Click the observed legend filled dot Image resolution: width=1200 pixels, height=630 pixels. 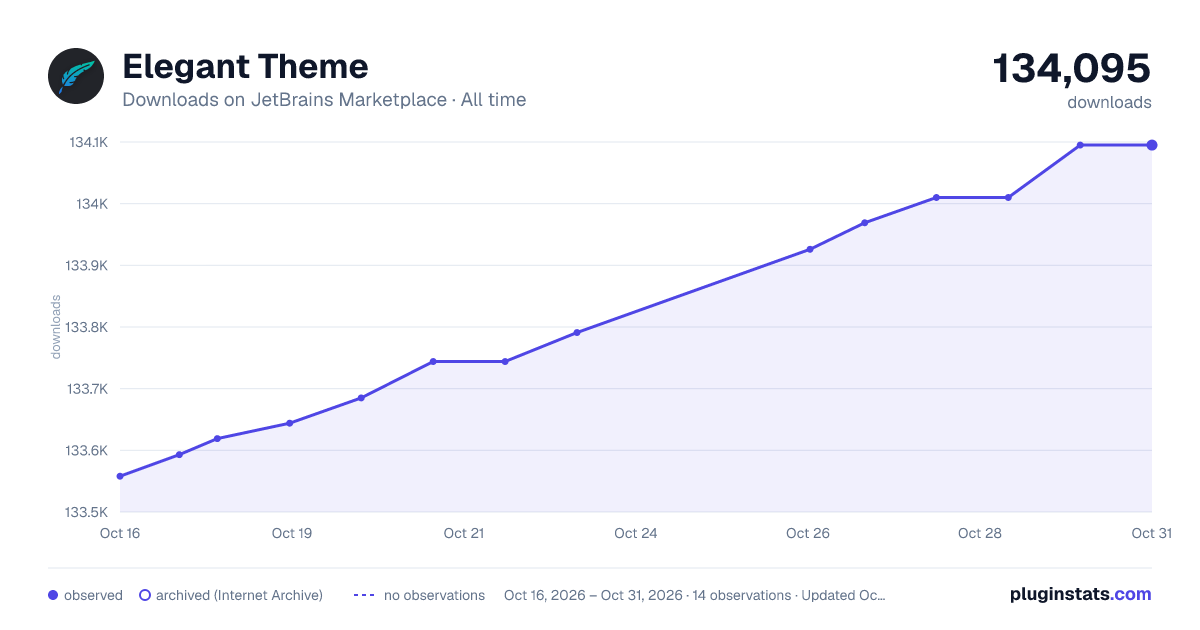point(53,595)
